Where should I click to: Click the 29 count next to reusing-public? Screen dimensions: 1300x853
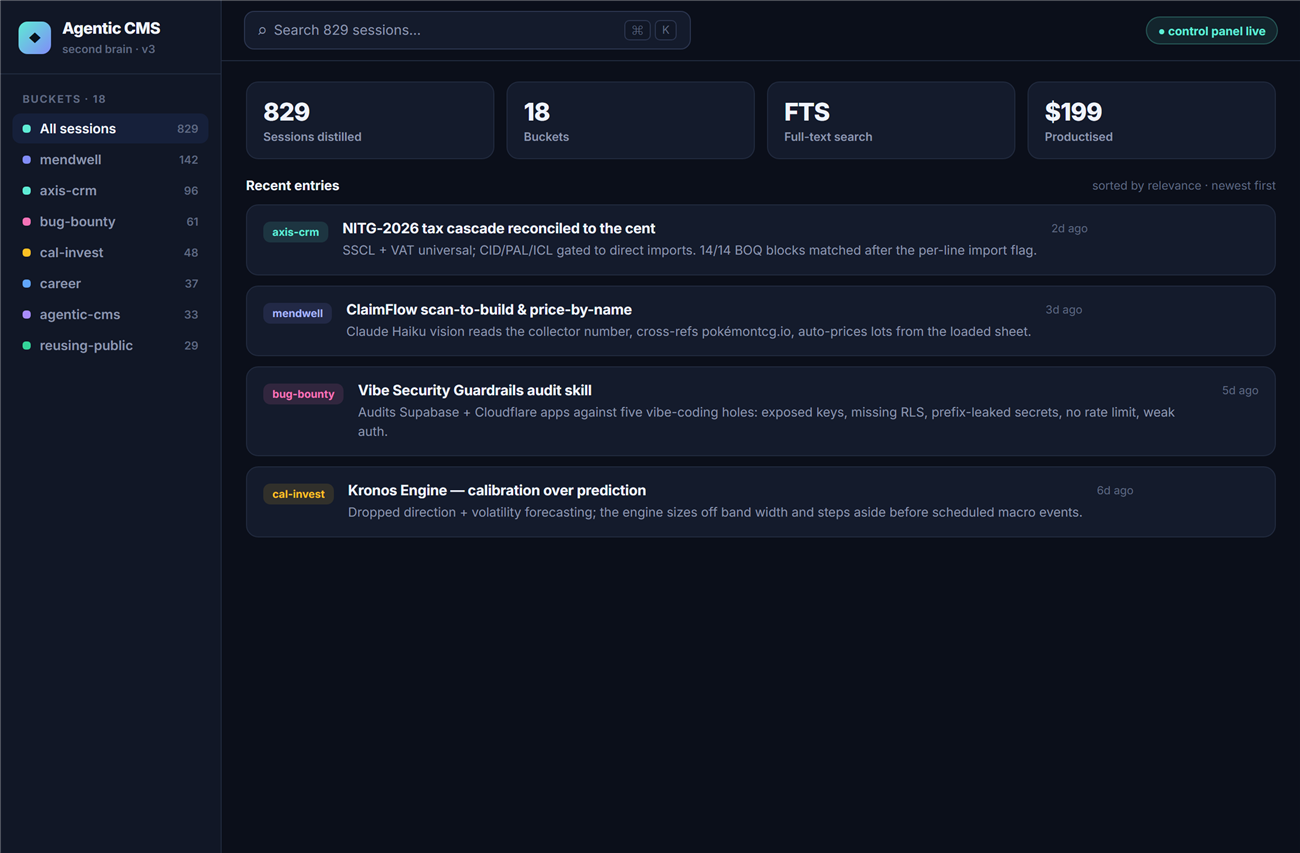191,346
